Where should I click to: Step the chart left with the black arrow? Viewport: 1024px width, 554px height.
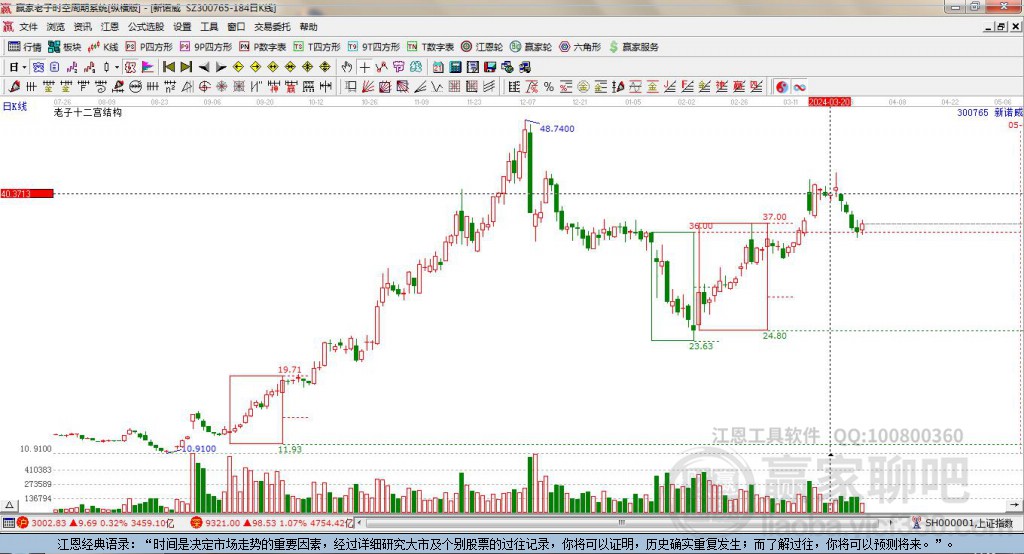pos(204,67)
